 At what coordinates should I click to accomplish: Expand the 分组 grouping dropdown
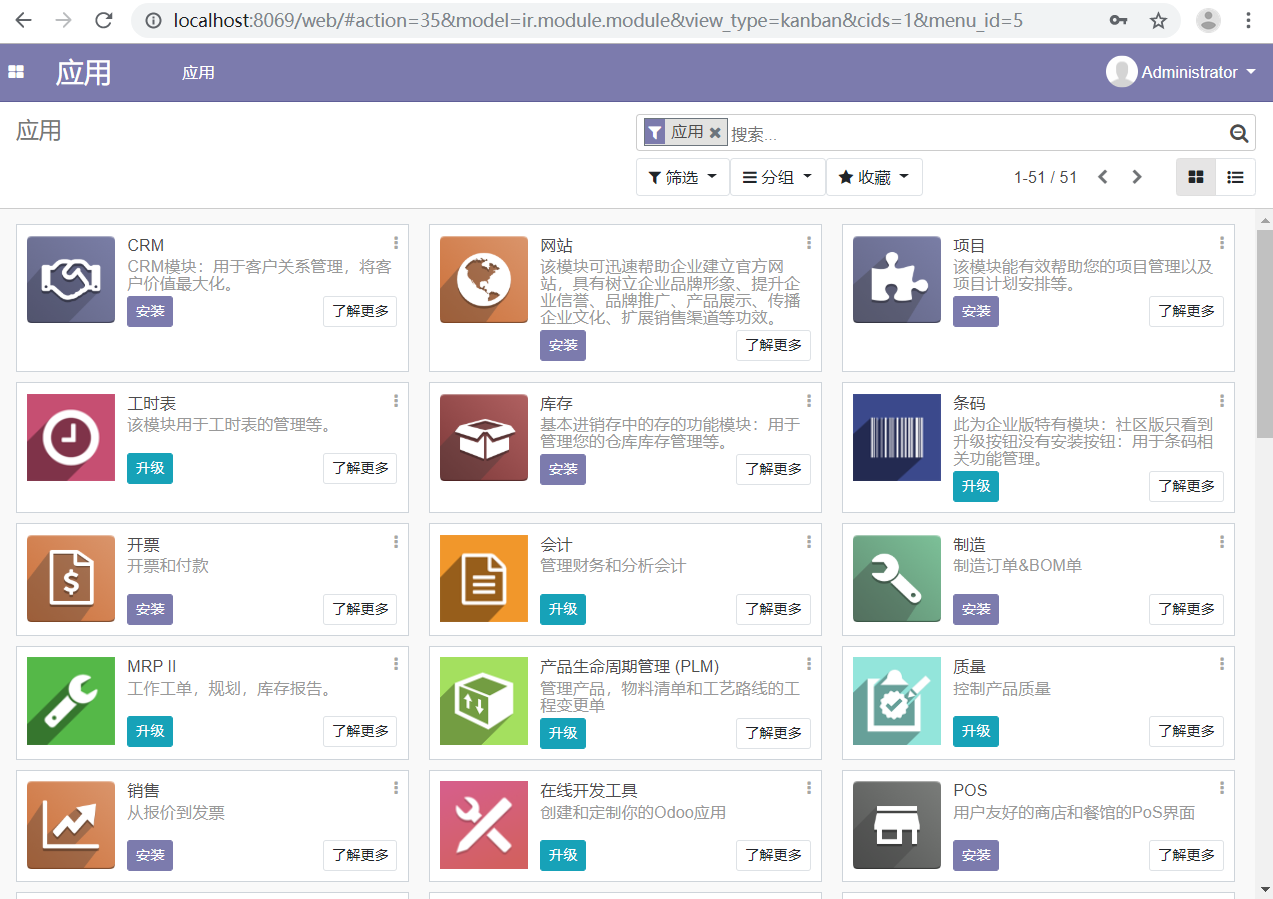777,177
